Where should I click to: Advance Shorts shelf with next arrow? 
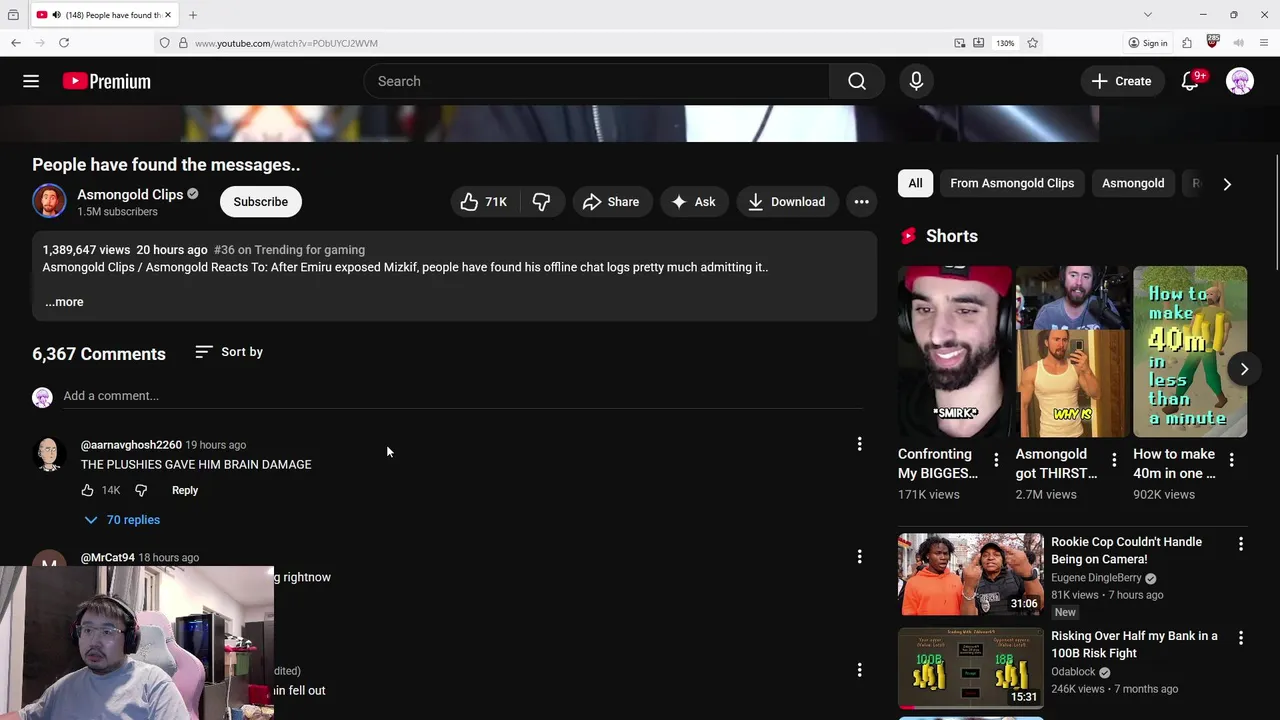tap(1244, 369)
